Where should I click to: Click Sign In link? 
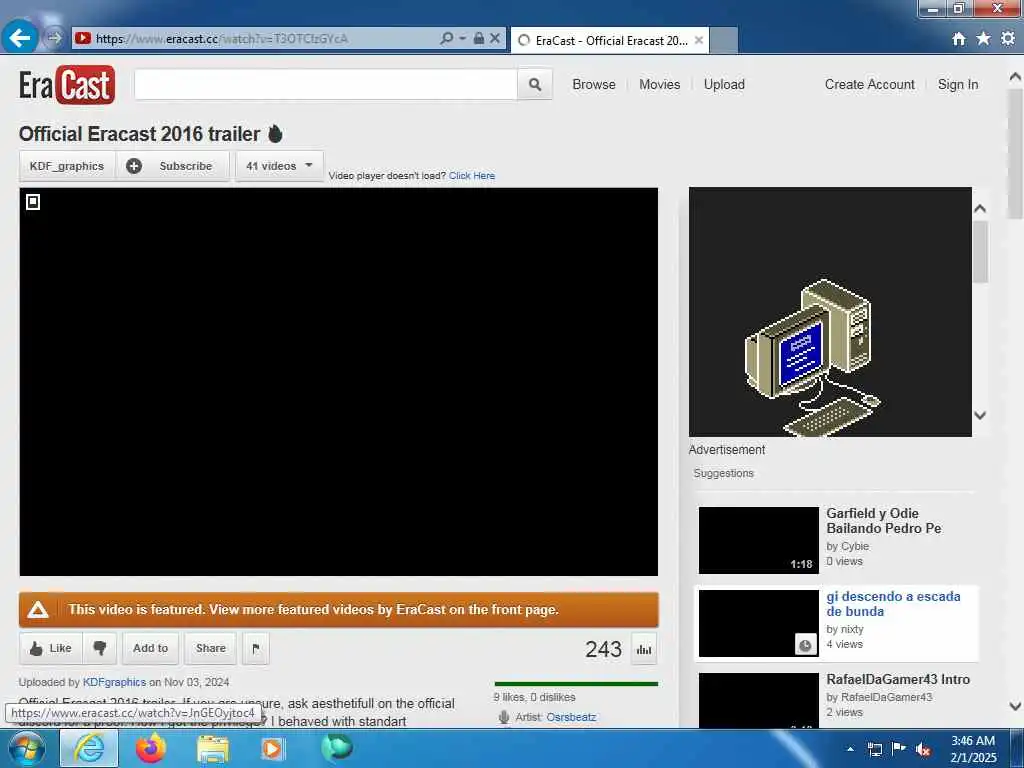[958, 84]
